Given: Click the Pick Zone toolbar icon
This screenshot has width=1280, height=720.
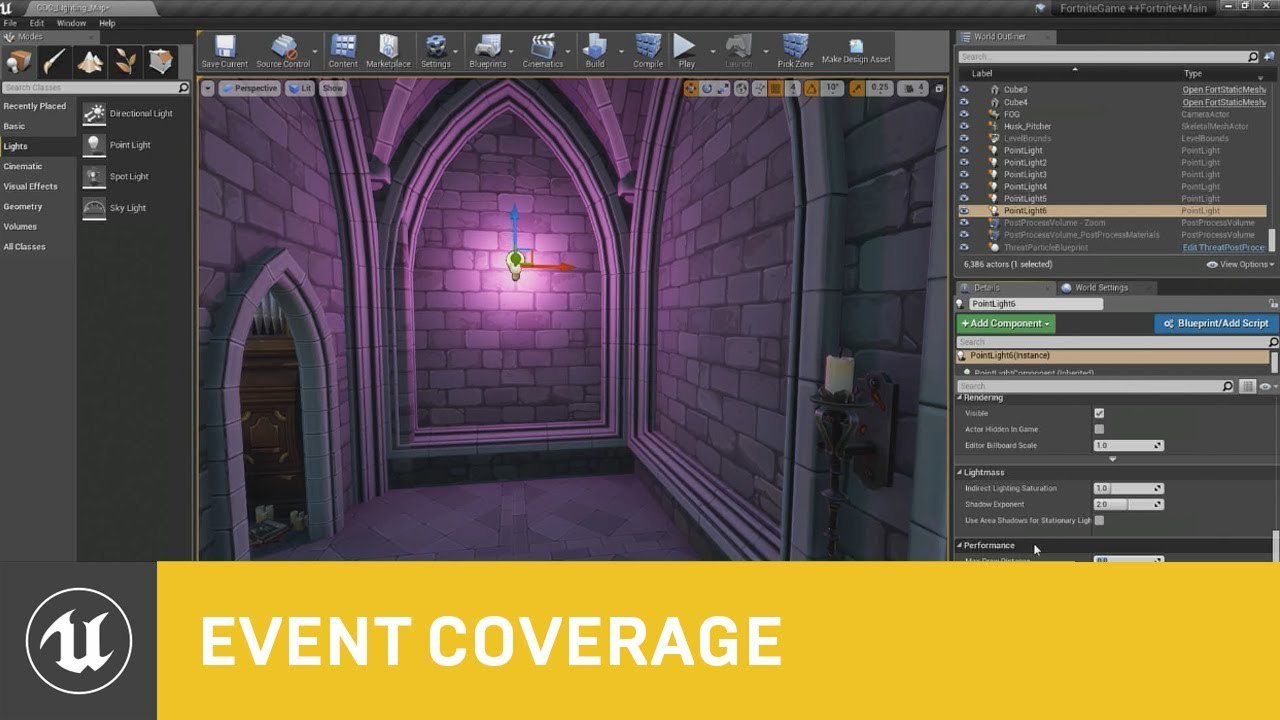Looking at the screenshot, I should [x=796, y=47].
